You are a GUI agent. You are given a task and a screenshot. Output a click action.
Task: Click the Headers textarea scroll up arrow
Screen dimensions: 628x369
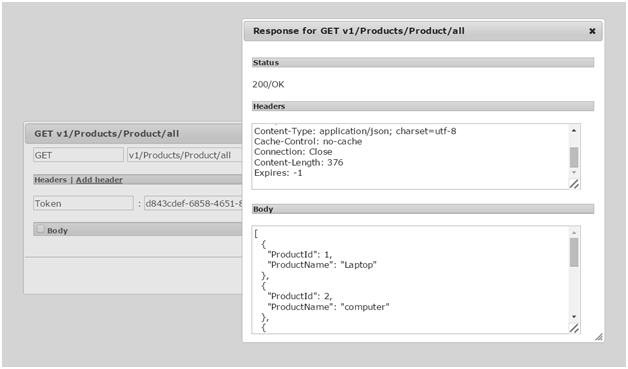point(574,131)
